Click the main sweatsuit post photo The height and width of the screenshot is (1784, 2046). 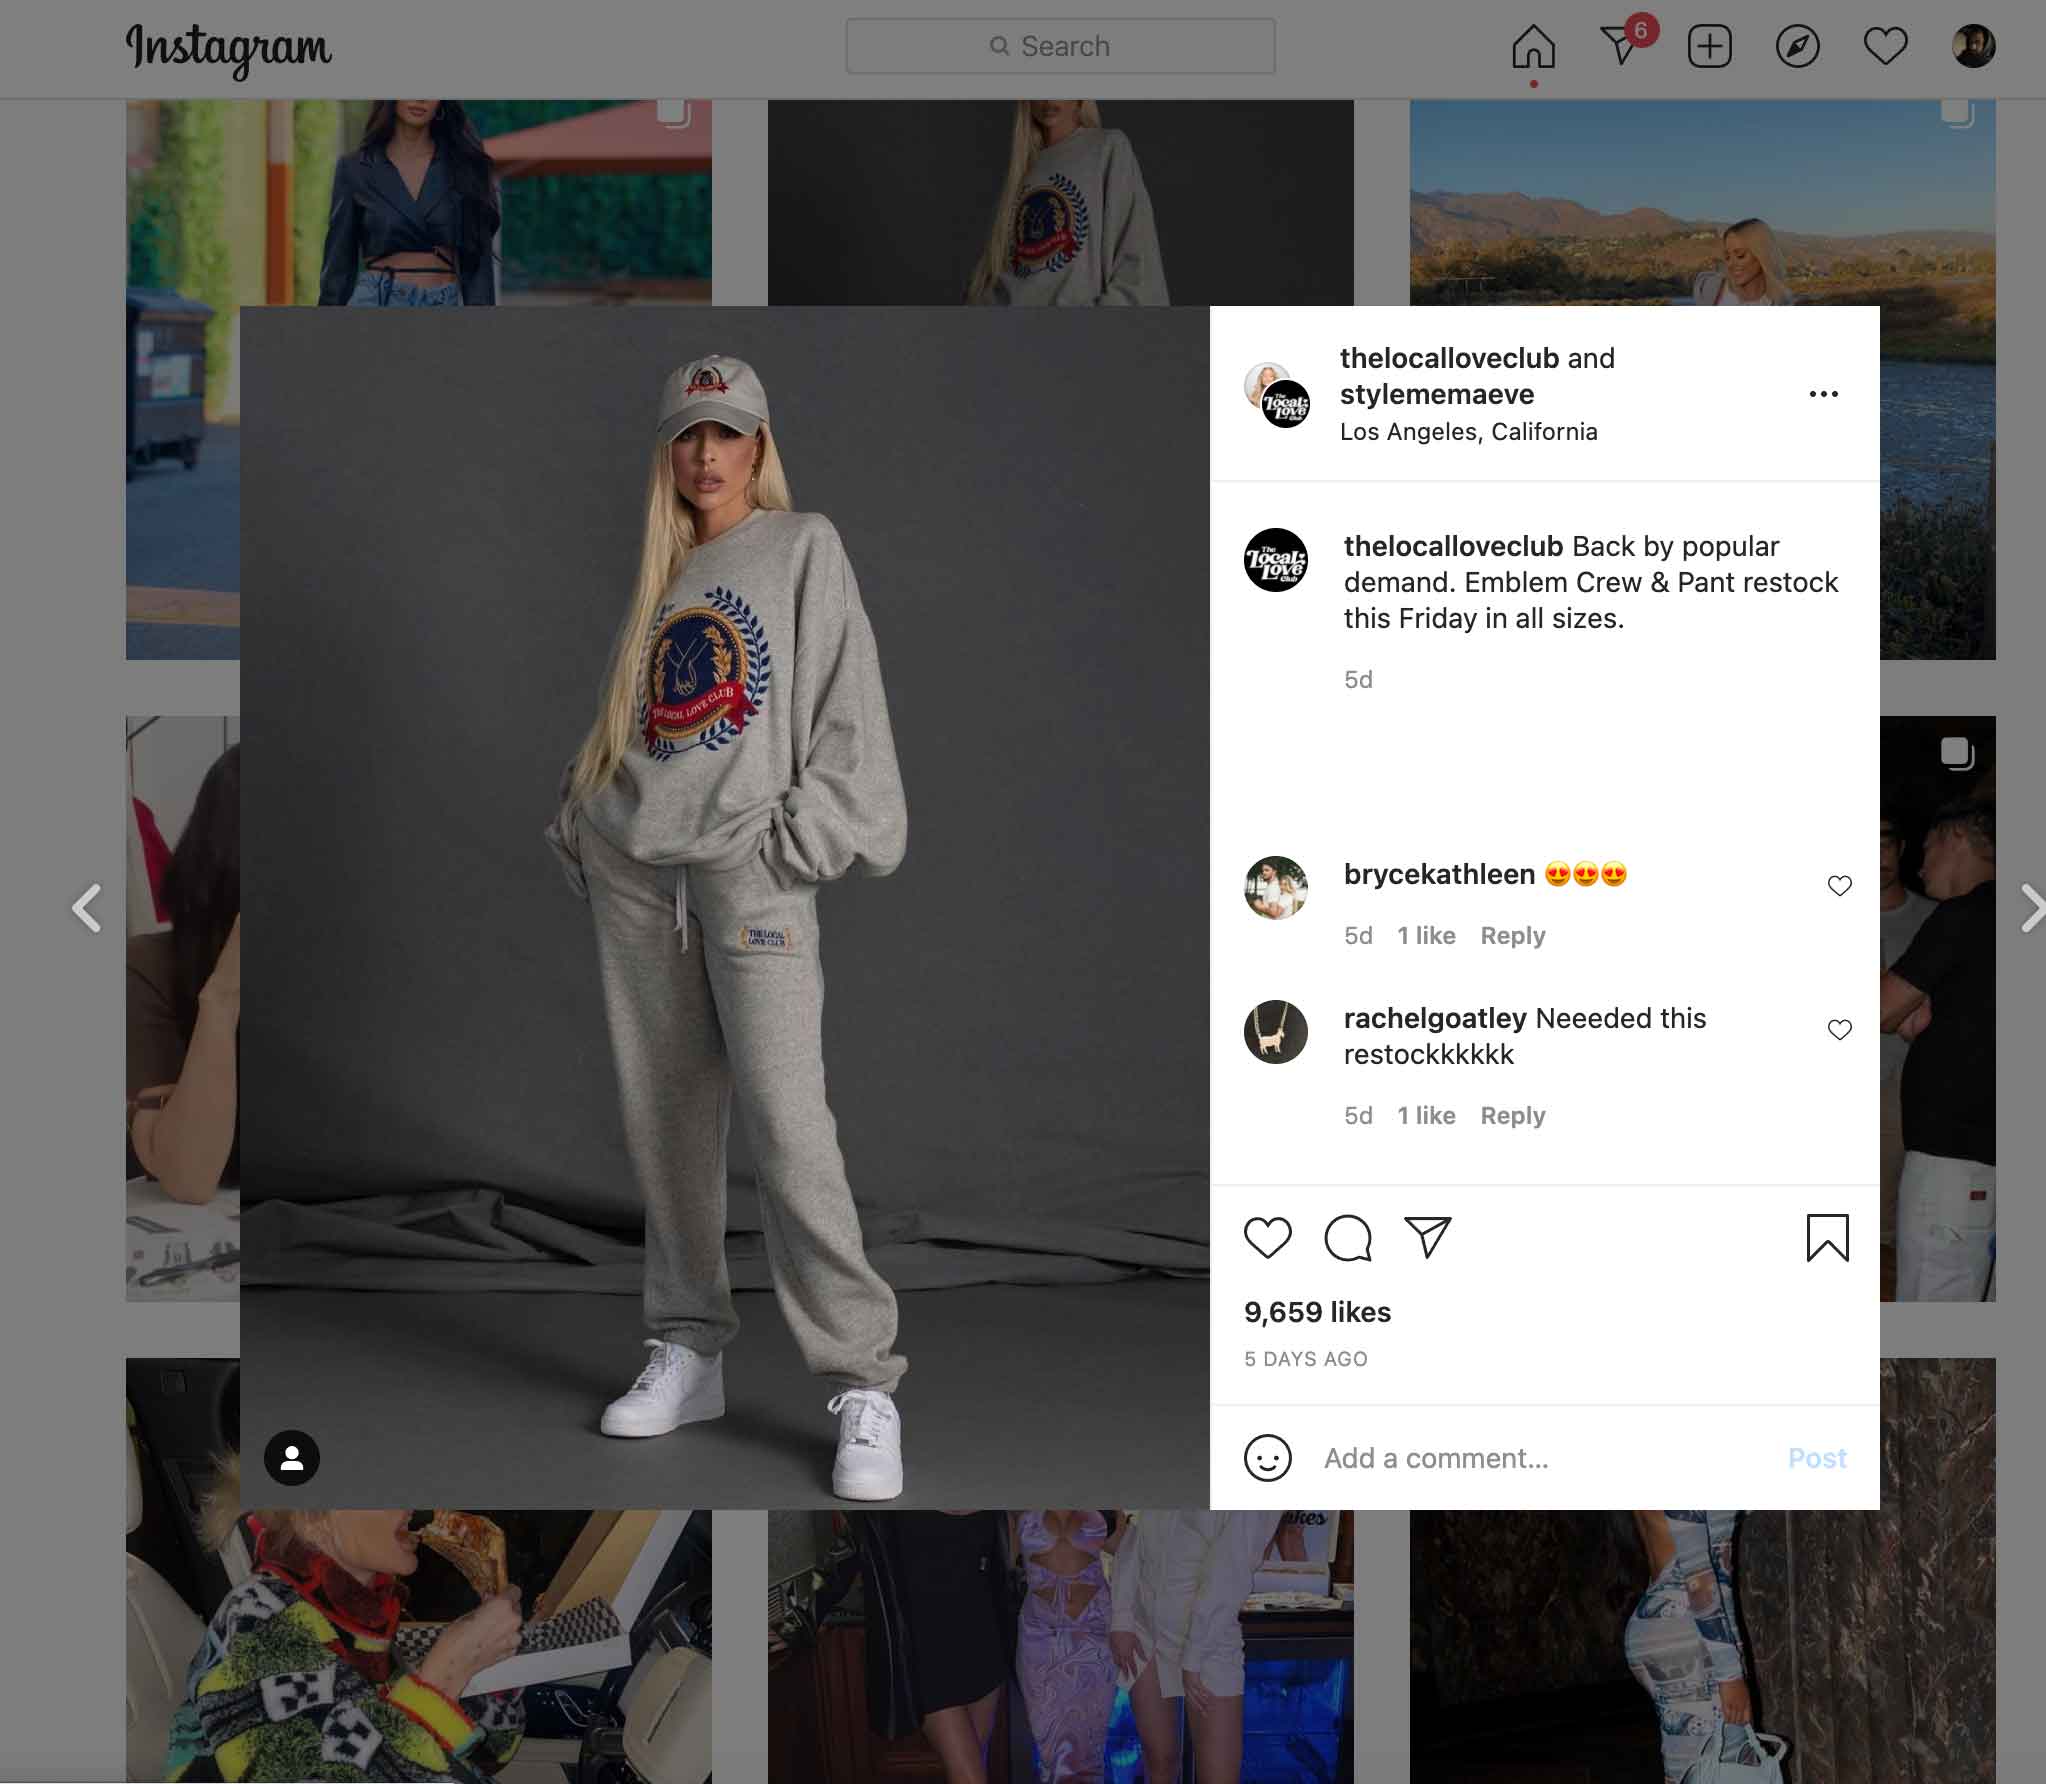click(x=725, y=908)
